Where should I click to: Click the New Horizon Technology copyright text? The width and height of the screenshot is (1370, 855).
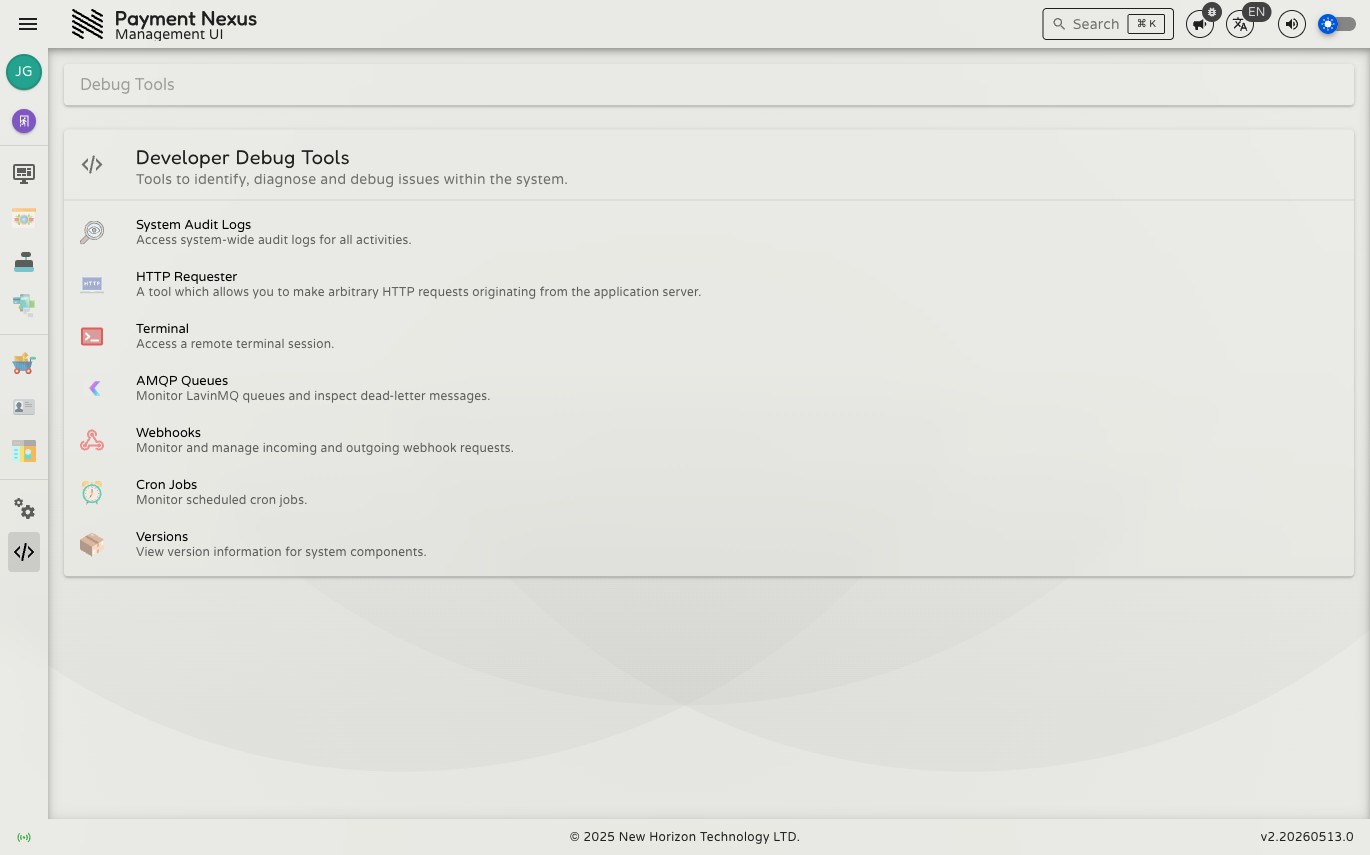pyautogui.click(x=685, y=837)
